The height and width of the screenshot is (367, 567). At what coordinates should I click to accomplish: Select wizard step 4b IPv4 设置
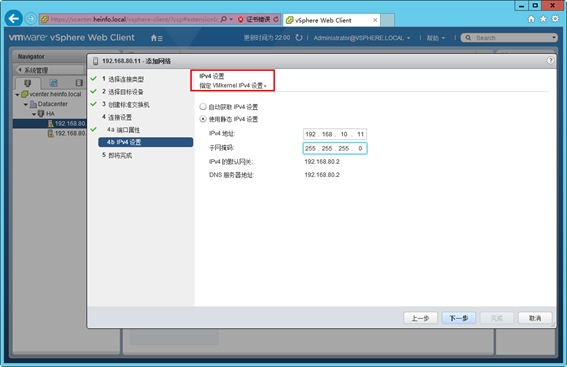pos(145,142)
